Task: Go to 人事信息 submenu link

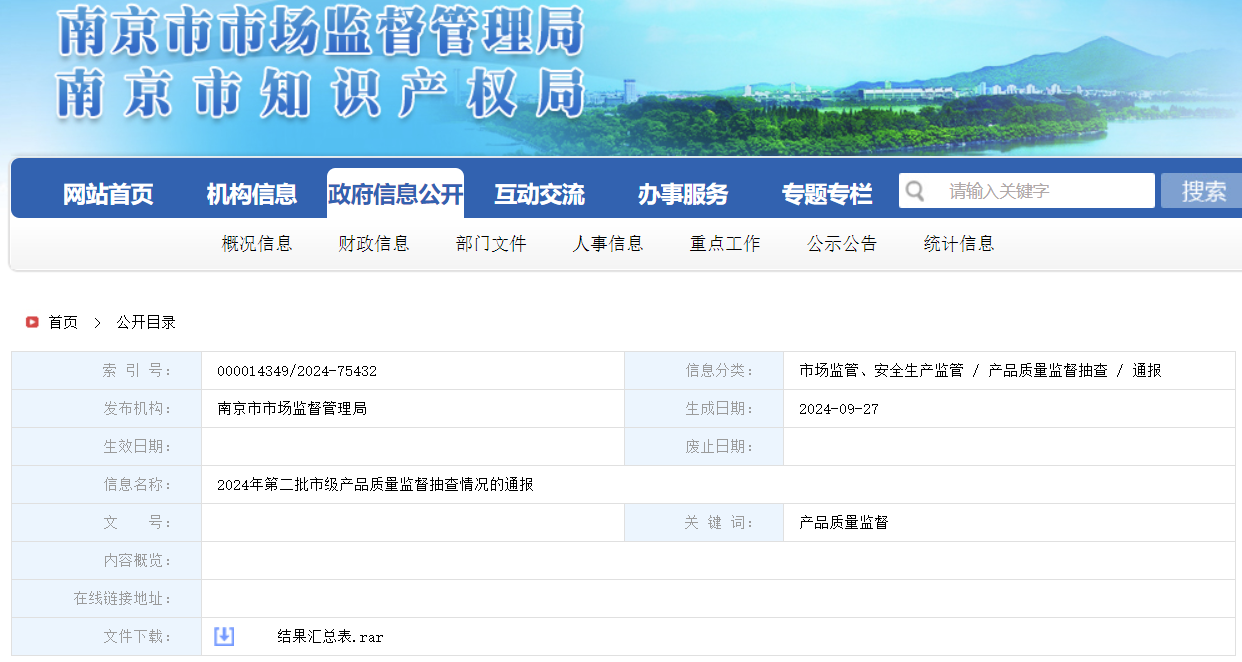Action: 608,244
